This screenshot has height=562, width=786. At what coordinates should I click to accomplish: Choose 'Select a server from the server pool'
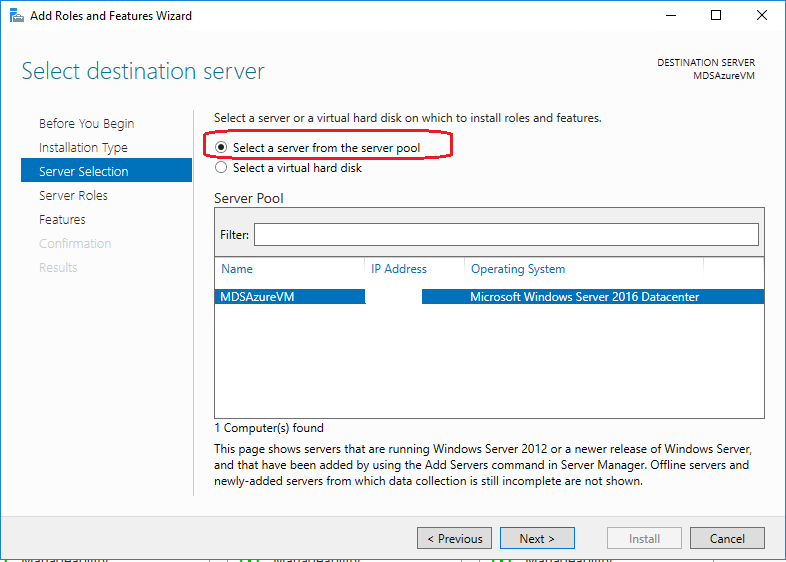coord(221,148)
